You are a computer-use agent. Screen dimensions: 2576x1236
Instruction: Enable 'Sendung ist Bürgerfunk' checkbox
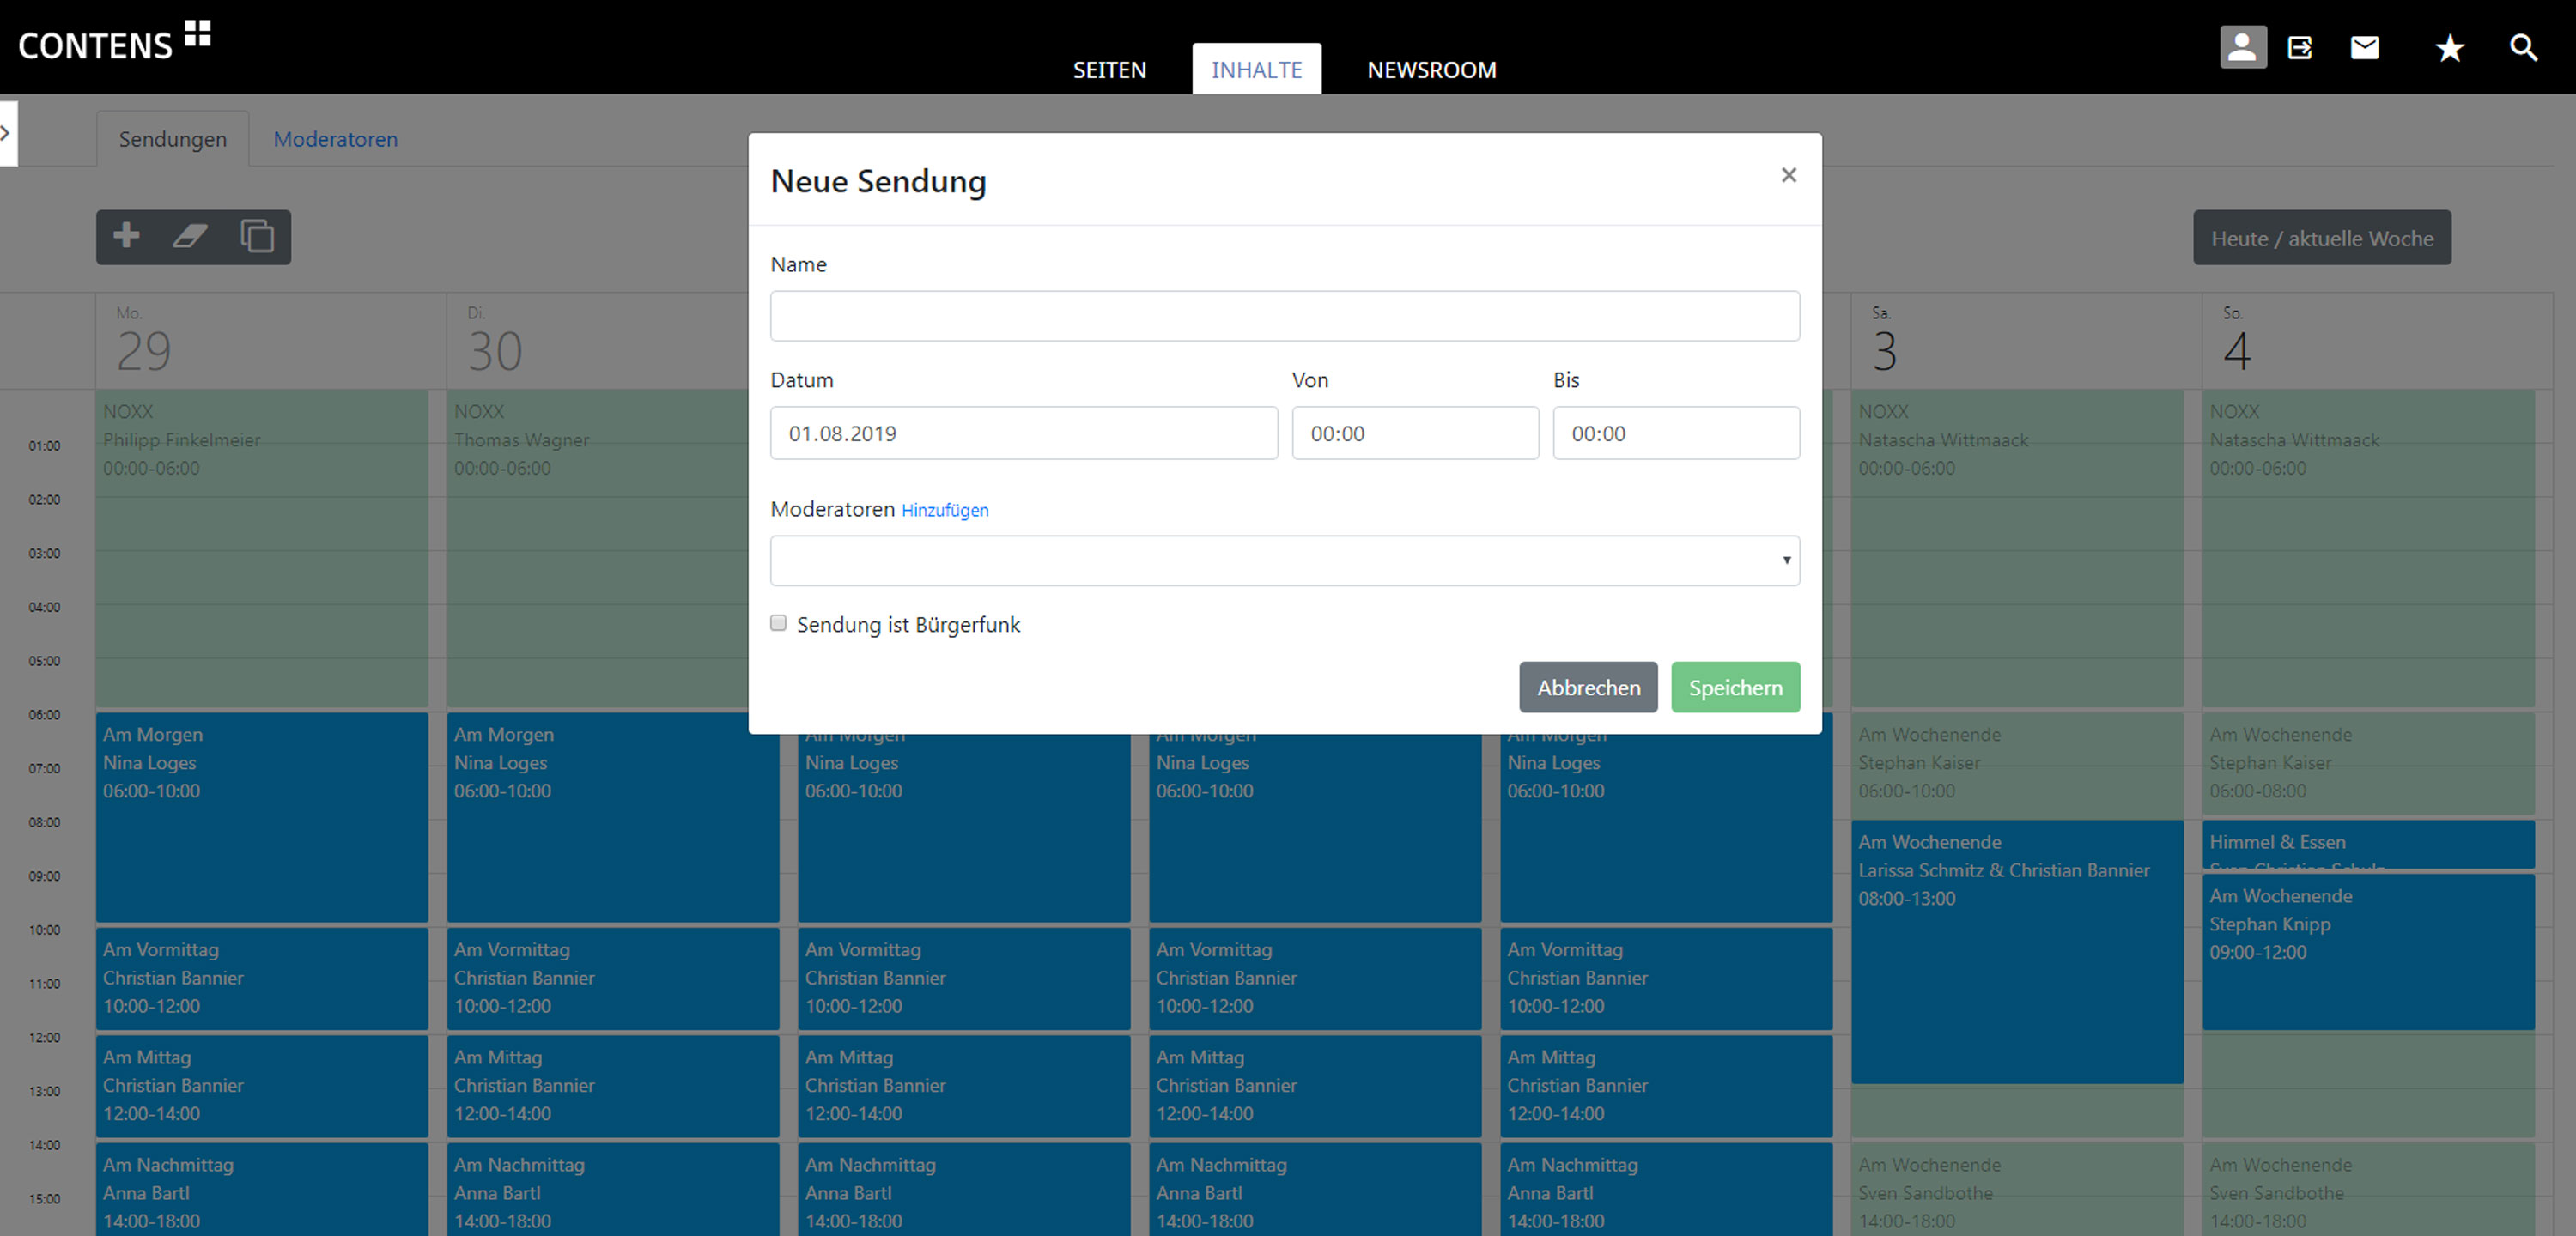pyautogui.click(x=778, y=623)
